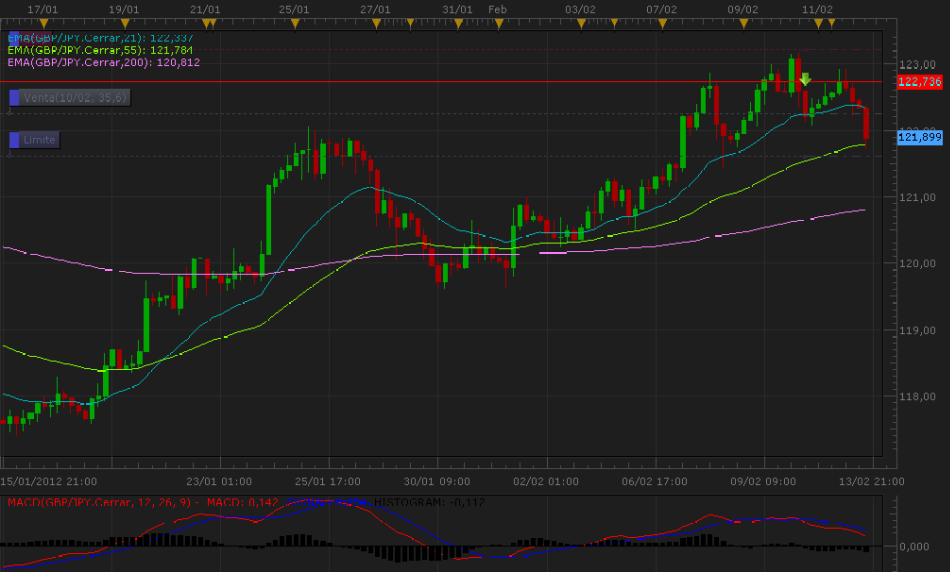Click the blue 121,899 price tag
This screenshot has height=572, width=950.
click(x=920, y=137)
